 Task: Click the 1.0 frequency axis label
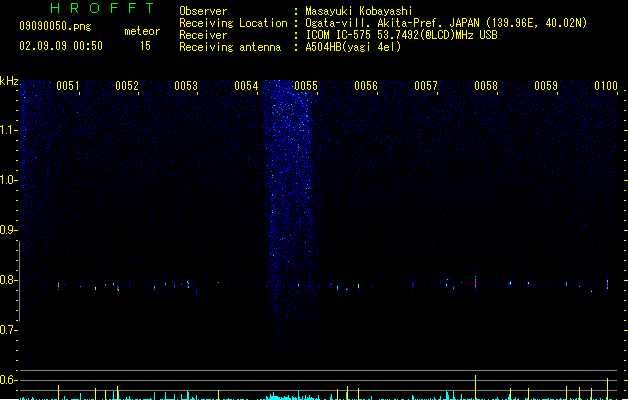pyautogui.click(x=8, y=180)
